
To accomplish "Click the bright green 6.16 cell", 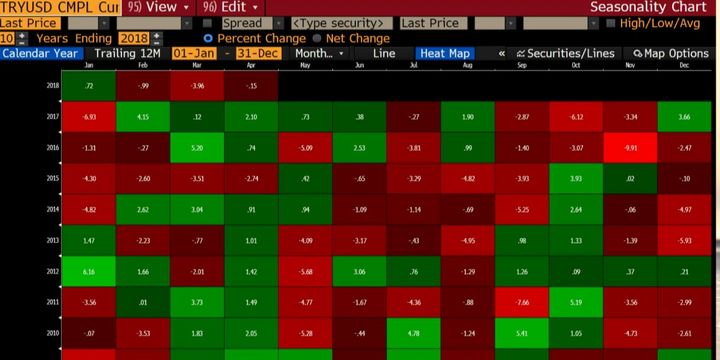I will pyautogui.click(x=89, y=271).
